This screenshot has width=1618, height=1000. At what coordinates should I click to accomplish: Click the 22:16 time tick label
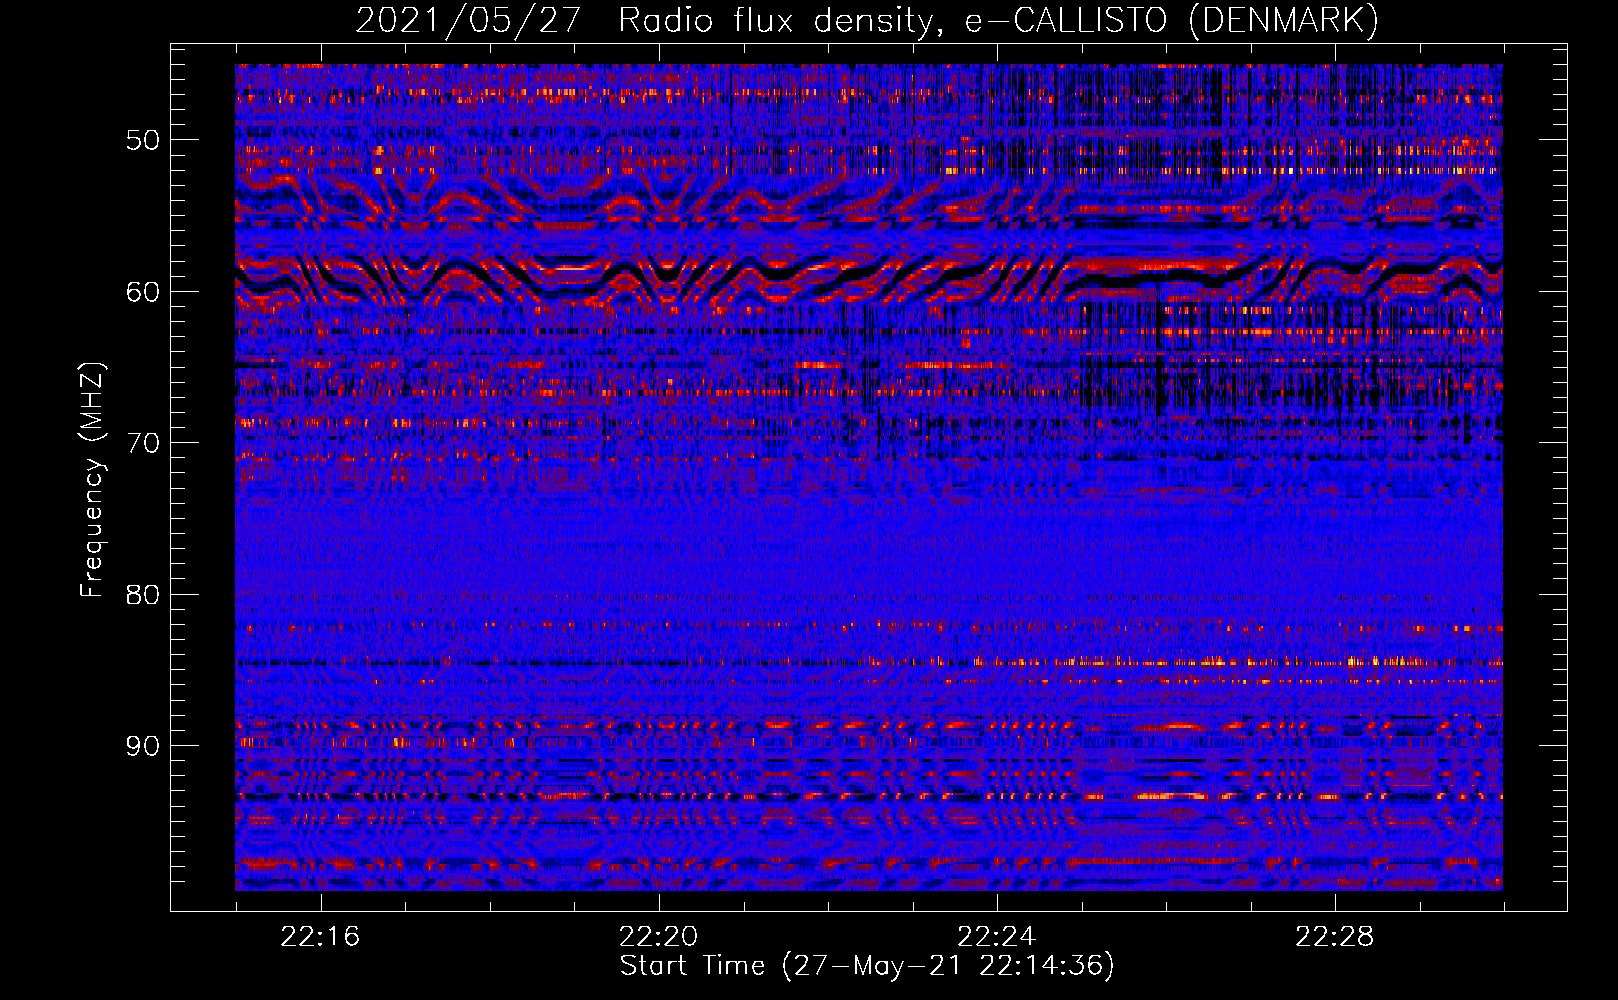320,937
